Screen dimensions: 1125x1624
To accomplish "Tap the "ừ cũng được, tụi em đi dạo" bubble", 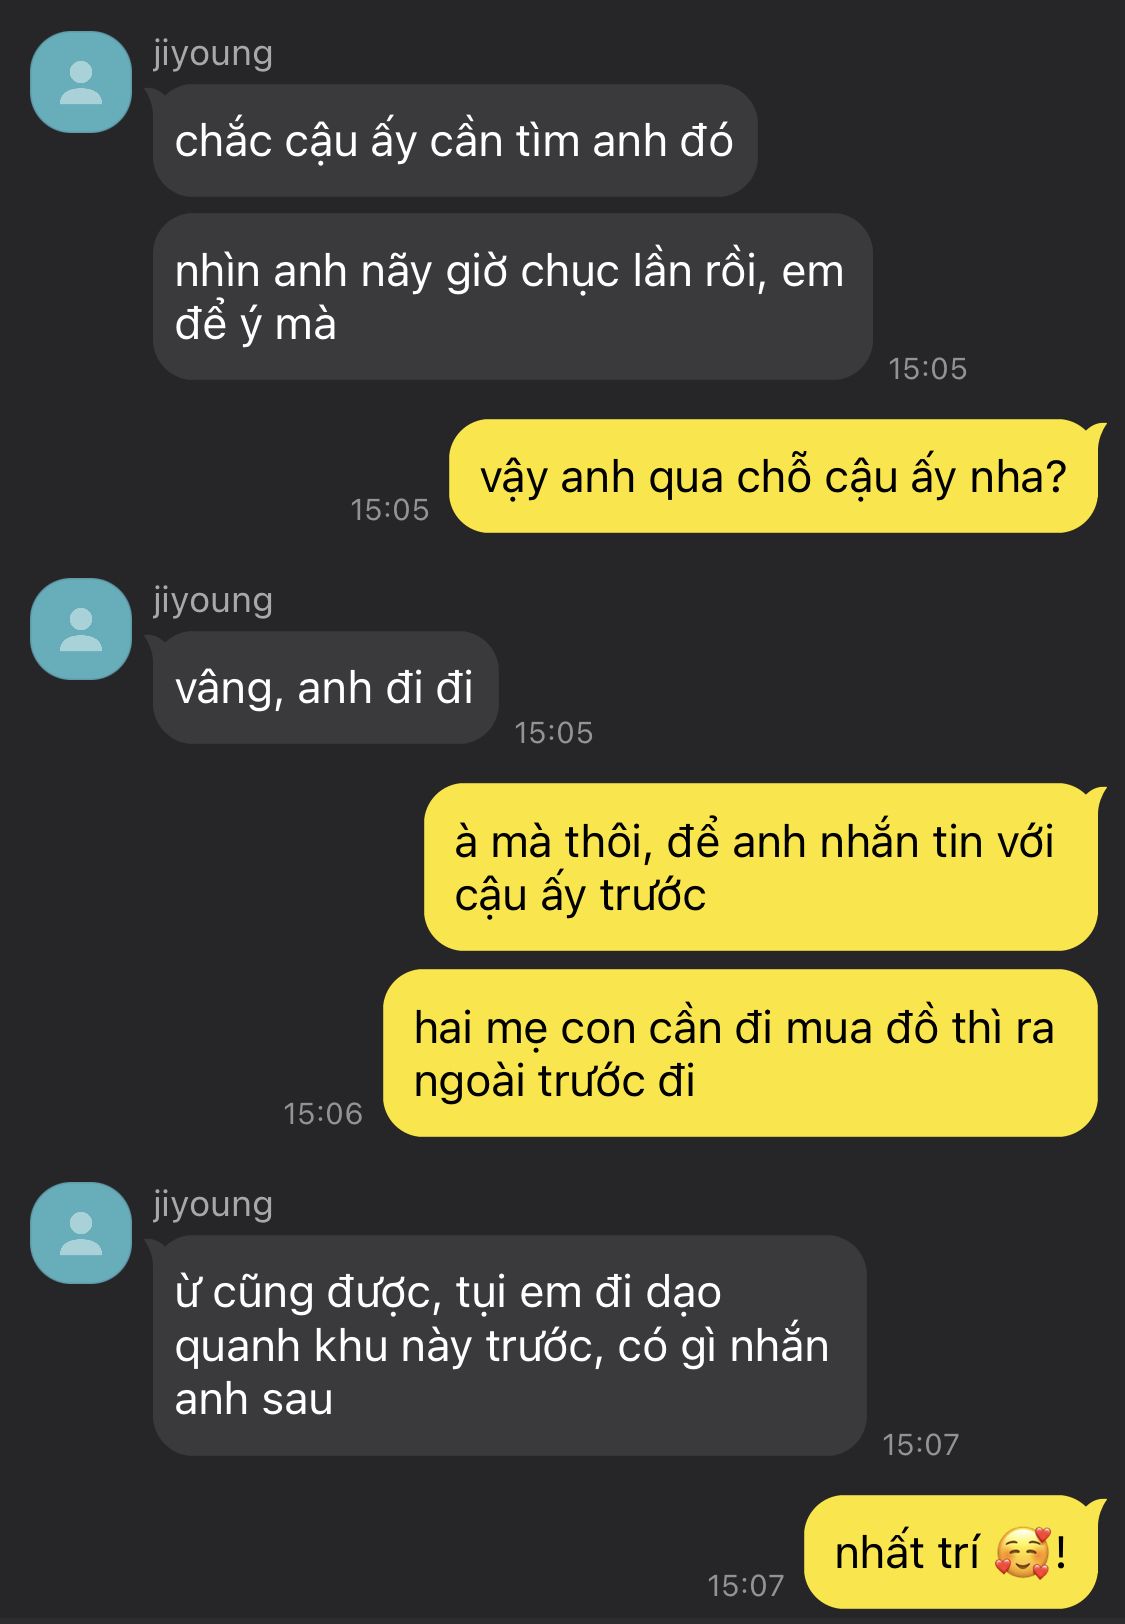I will [510, 1346].
